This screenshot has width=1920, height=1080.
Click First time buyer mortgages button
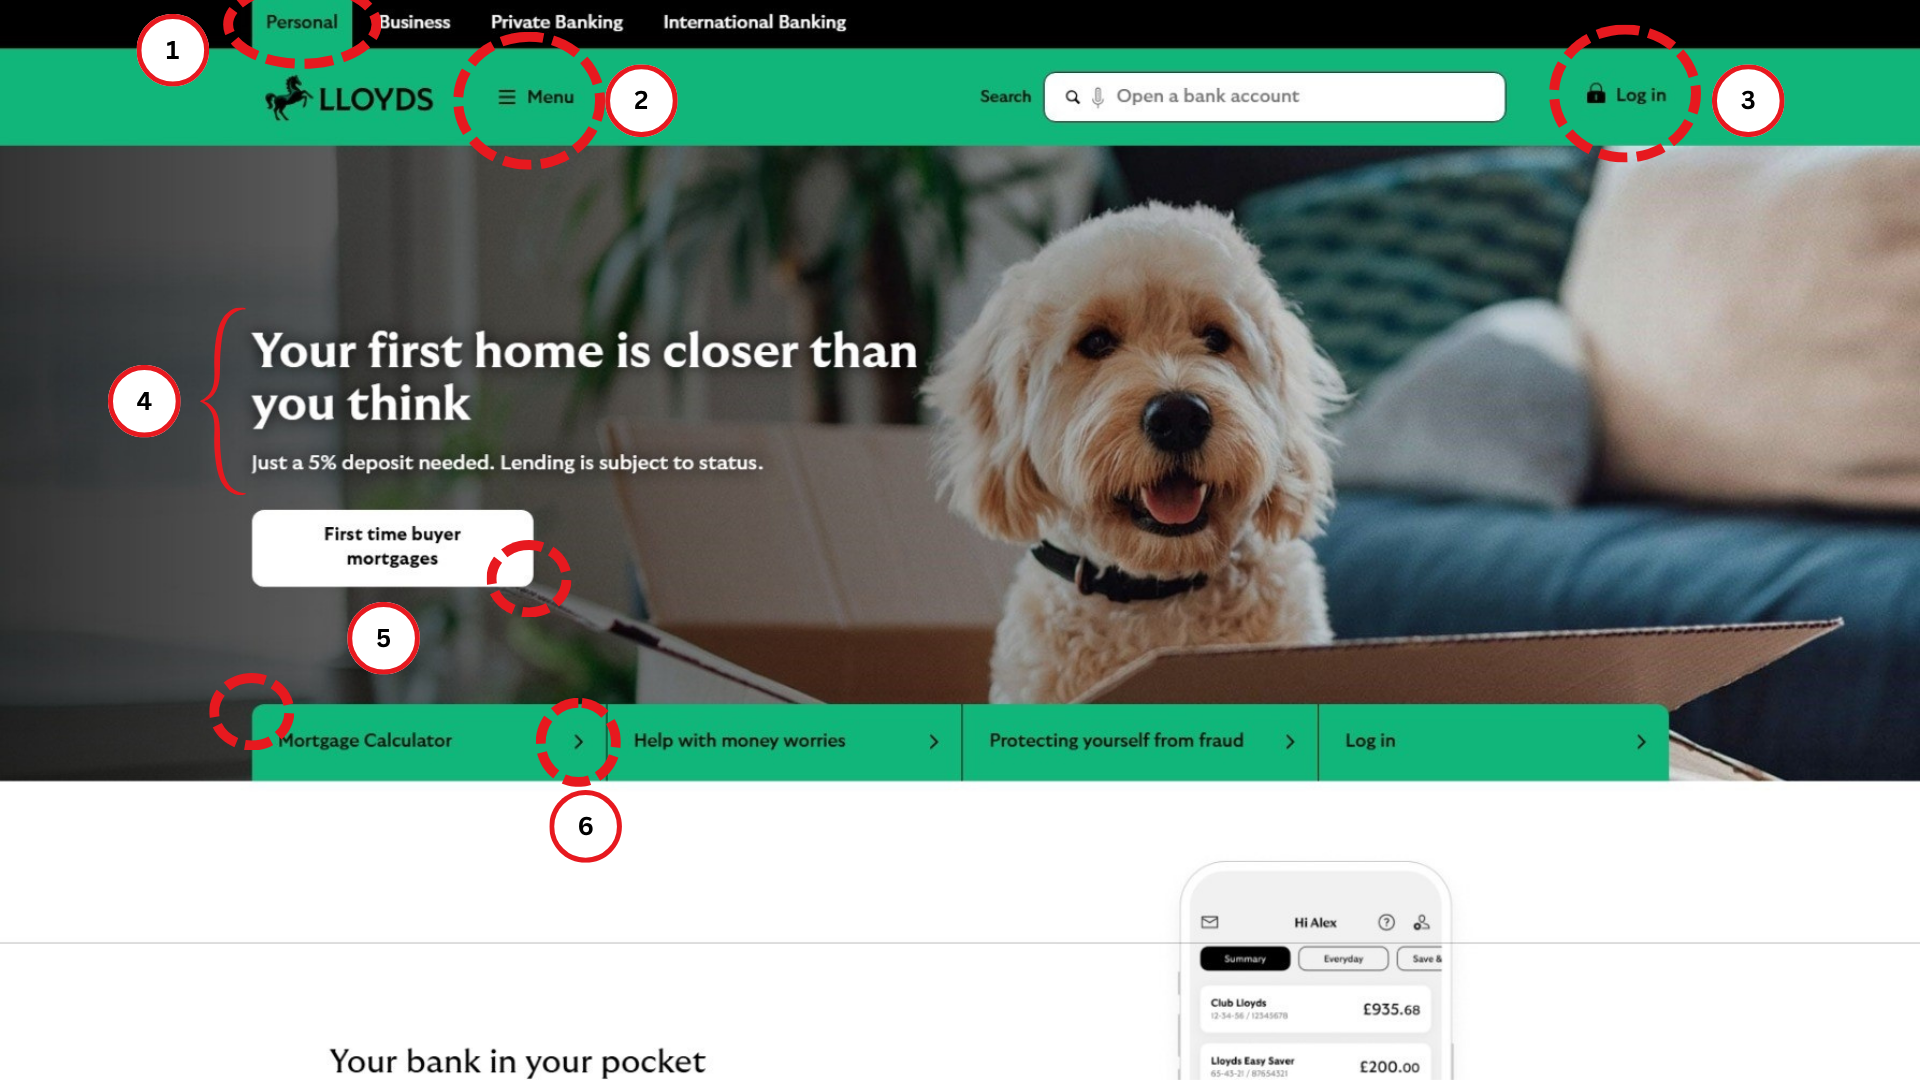click(392, 548)
